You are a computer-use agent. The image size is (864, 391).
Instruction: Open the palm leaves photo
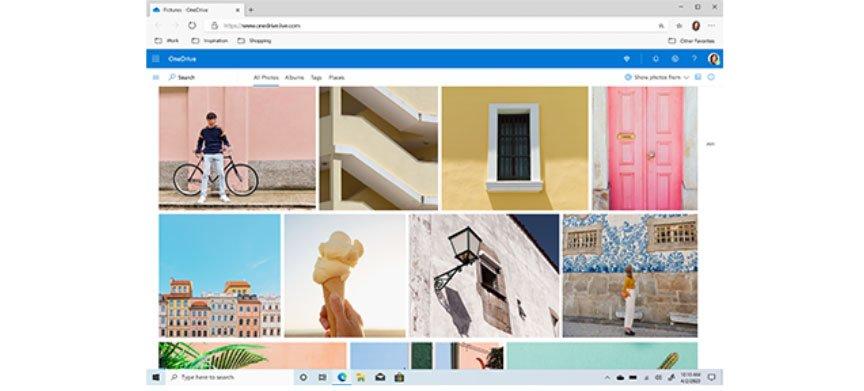point(252,355)
